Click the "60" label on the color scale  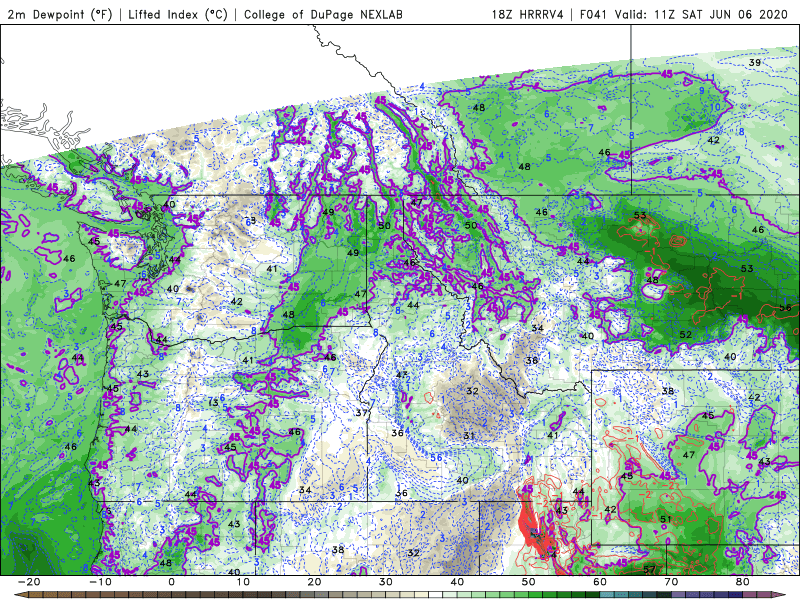click(600, 582)
